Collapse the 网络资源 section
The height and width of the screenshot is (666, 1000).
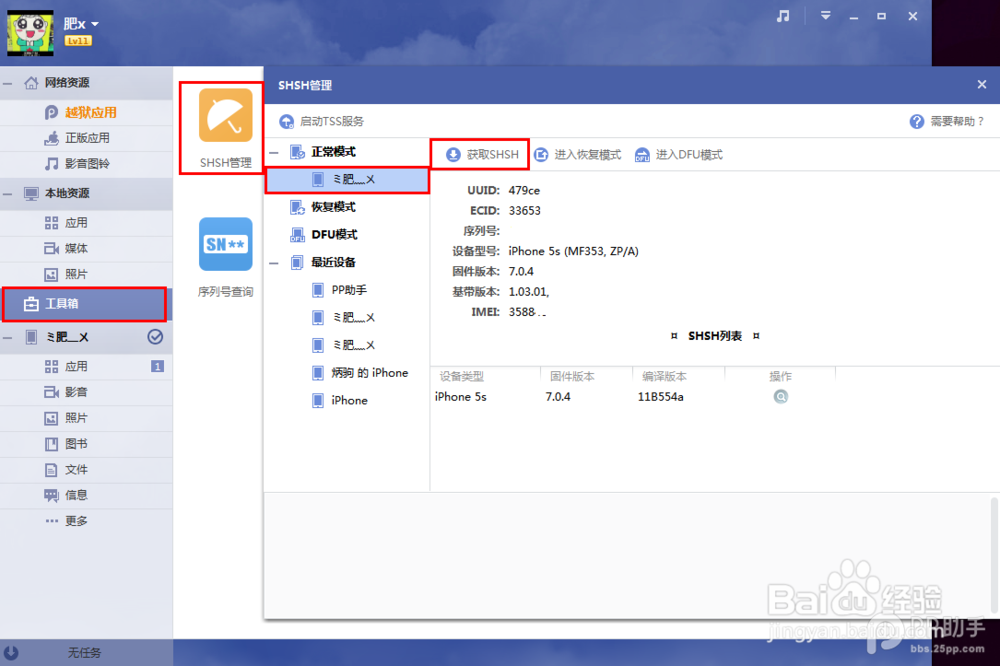point(8,83)
